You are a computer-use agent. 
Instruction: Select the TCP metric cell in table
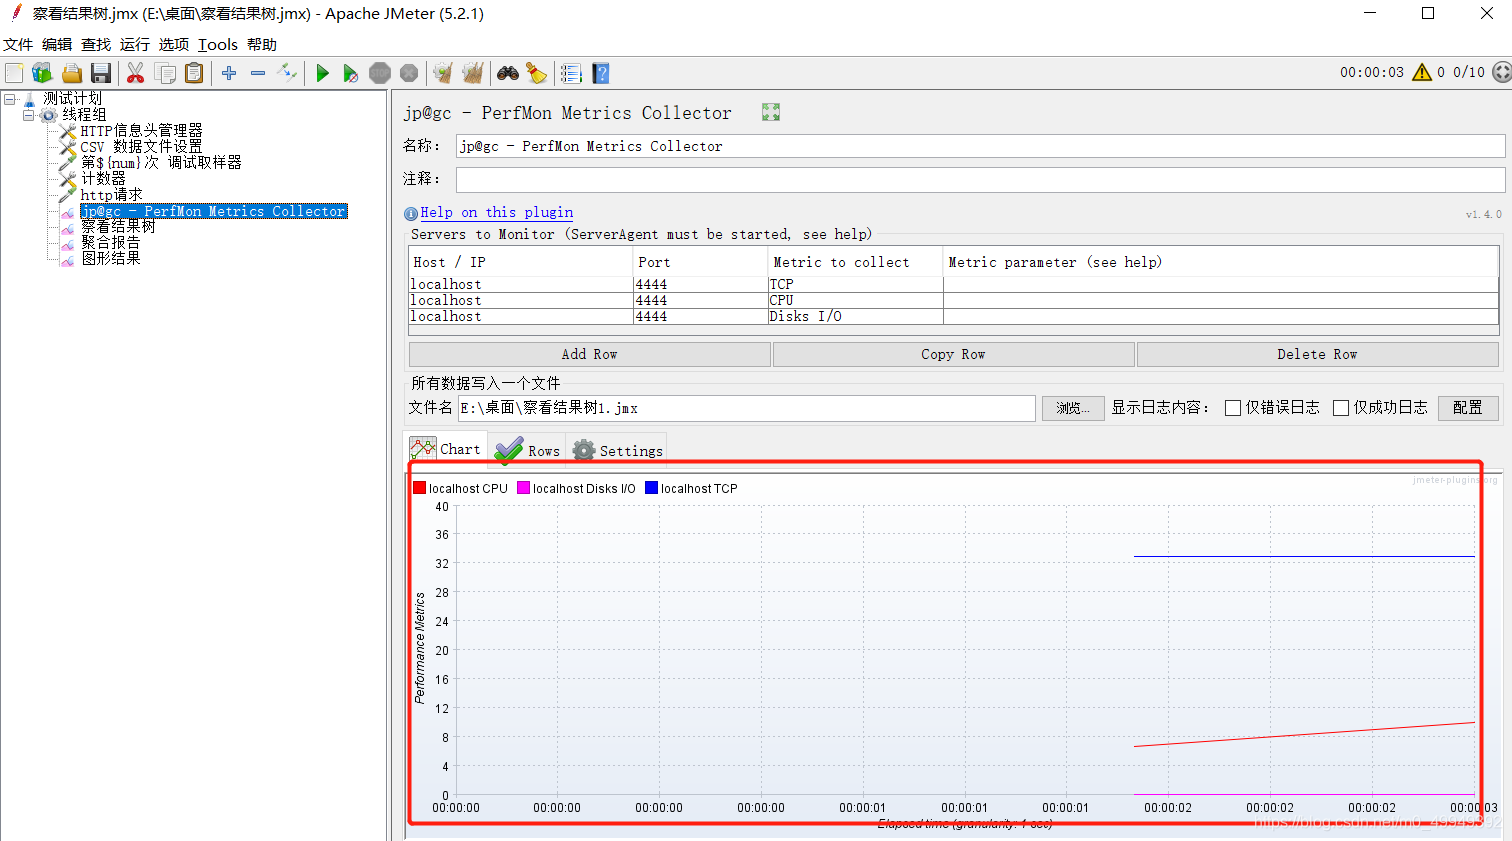pos(855,285)
